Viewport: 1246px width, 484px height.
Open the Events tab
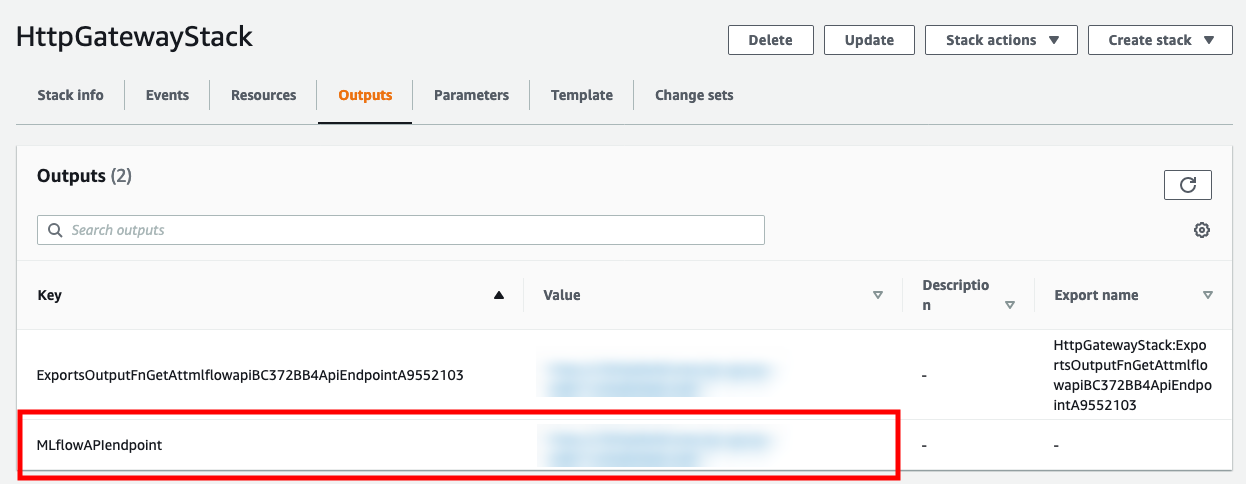[x=167, y=95]
